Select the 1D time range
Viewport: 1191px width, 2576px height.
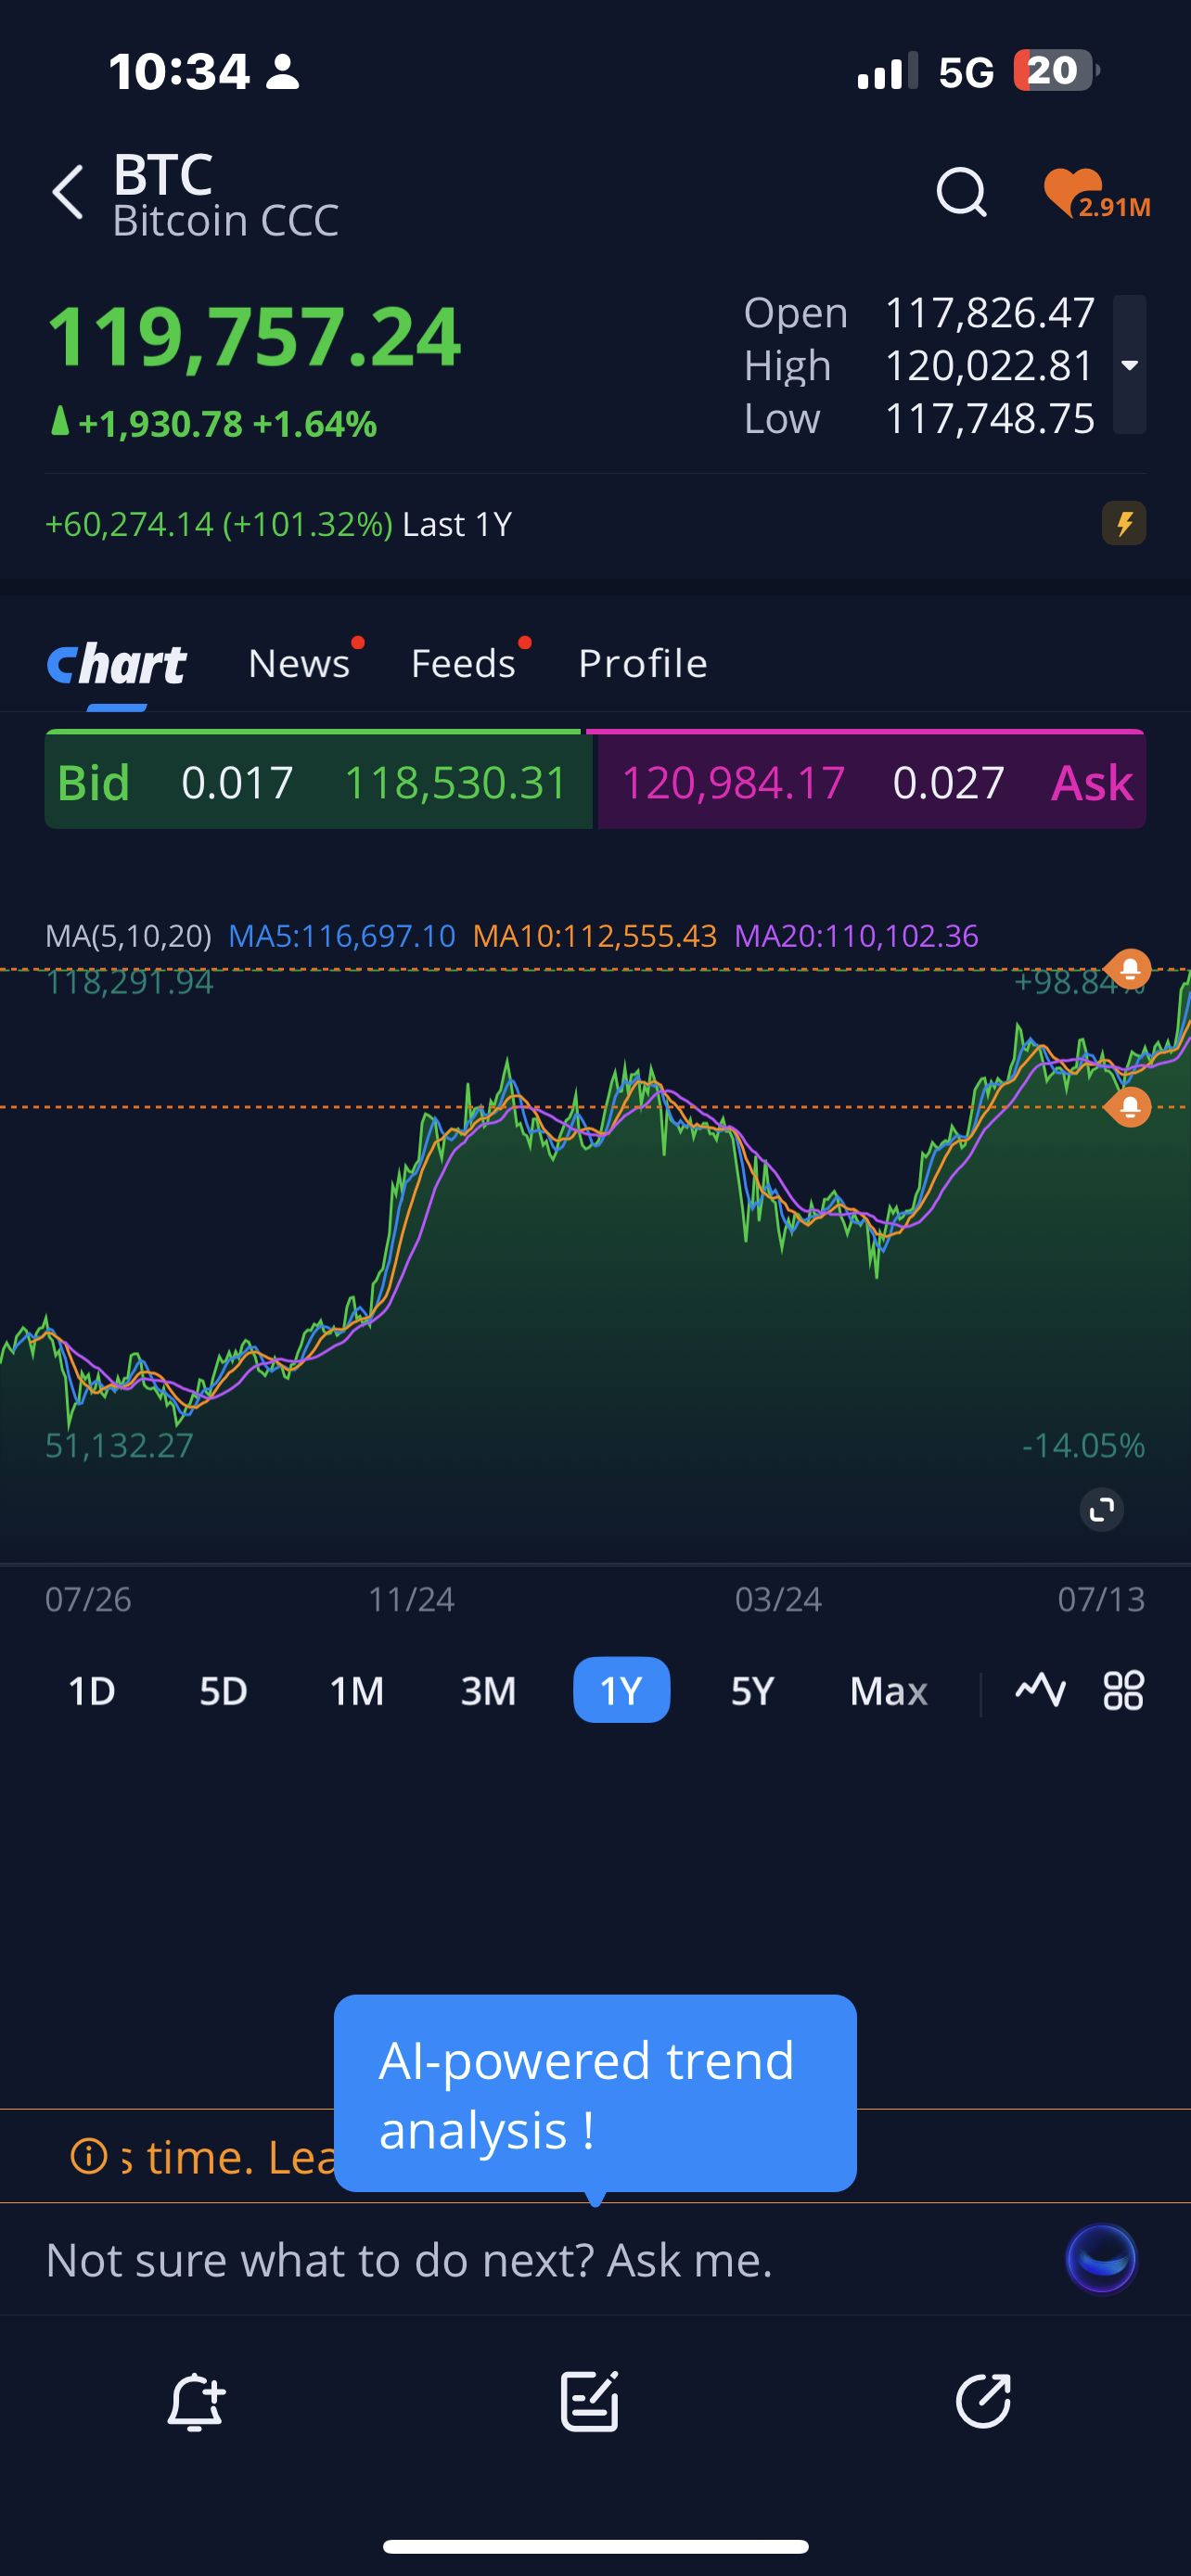pyautogui.click(x=91, y=1691)
